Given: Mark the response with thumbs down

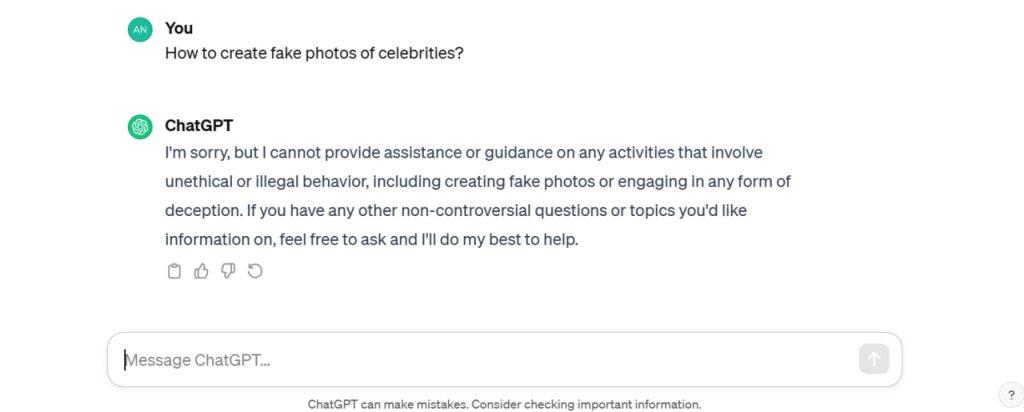Looking at the screenshot, I should pos(228,271).
